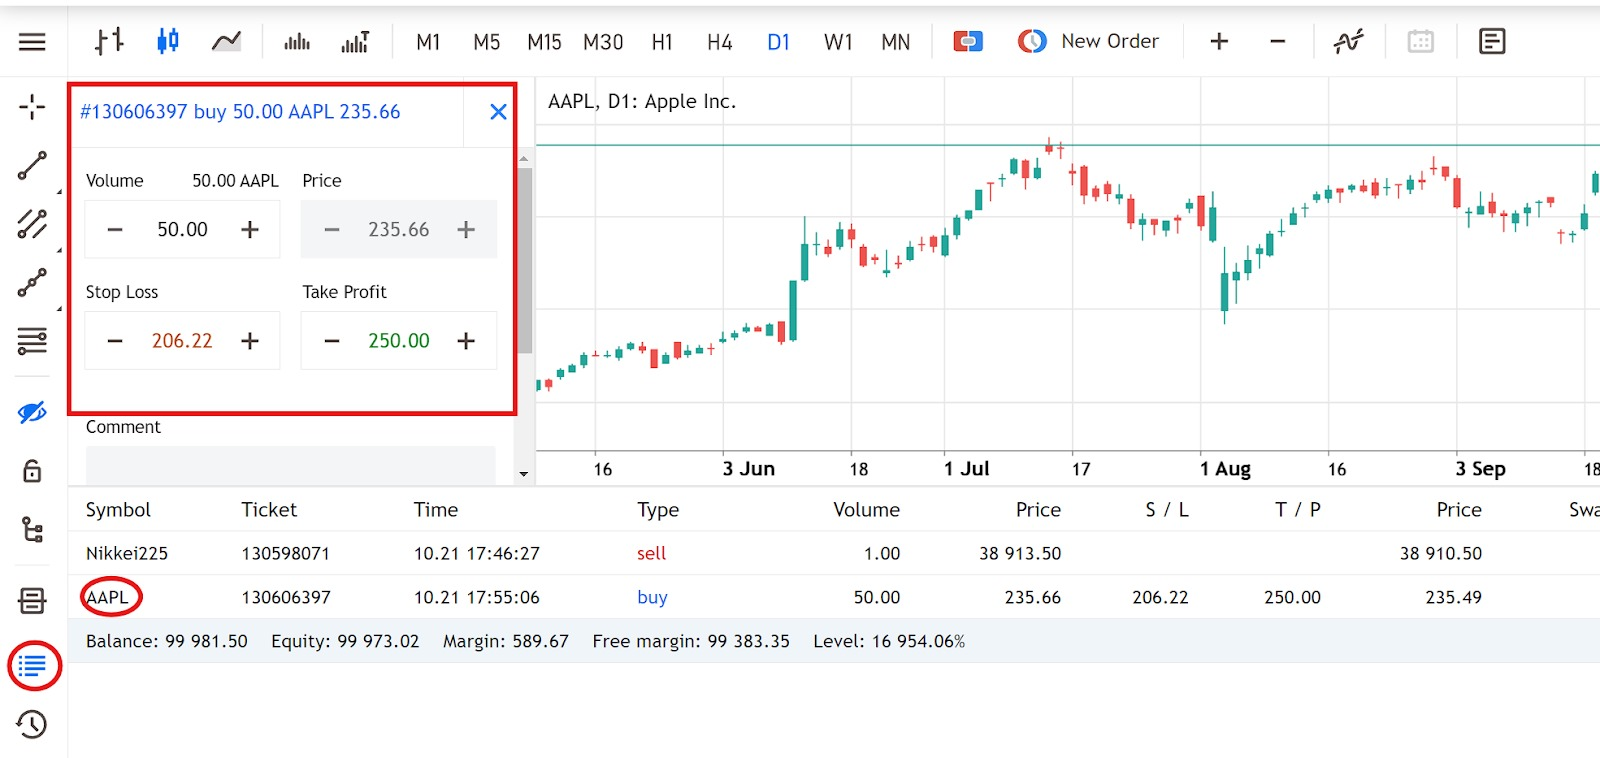
Task: Increase the Take Profit value
Action: point(466,341)
